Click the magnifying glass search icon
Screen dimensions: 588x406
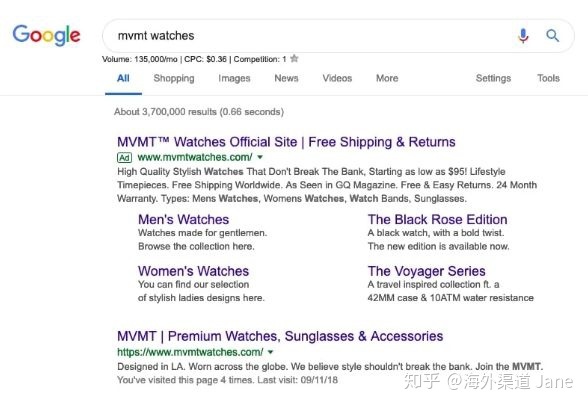552,36
